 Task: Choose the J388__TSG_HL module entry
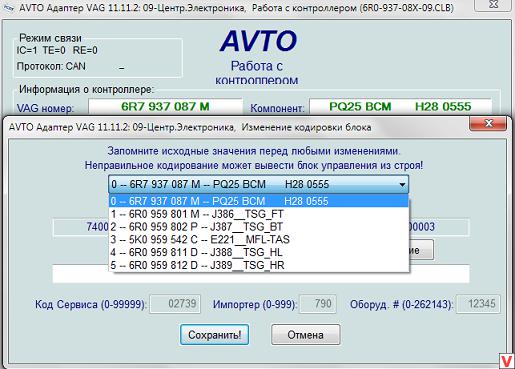tap(259, 252)
